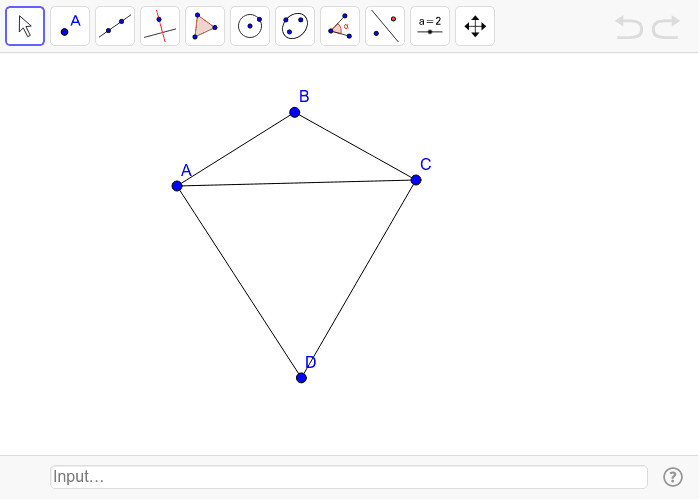Click the label "D" text
Viewport: 700px width, 500px height.
click(x=311, y=362)
